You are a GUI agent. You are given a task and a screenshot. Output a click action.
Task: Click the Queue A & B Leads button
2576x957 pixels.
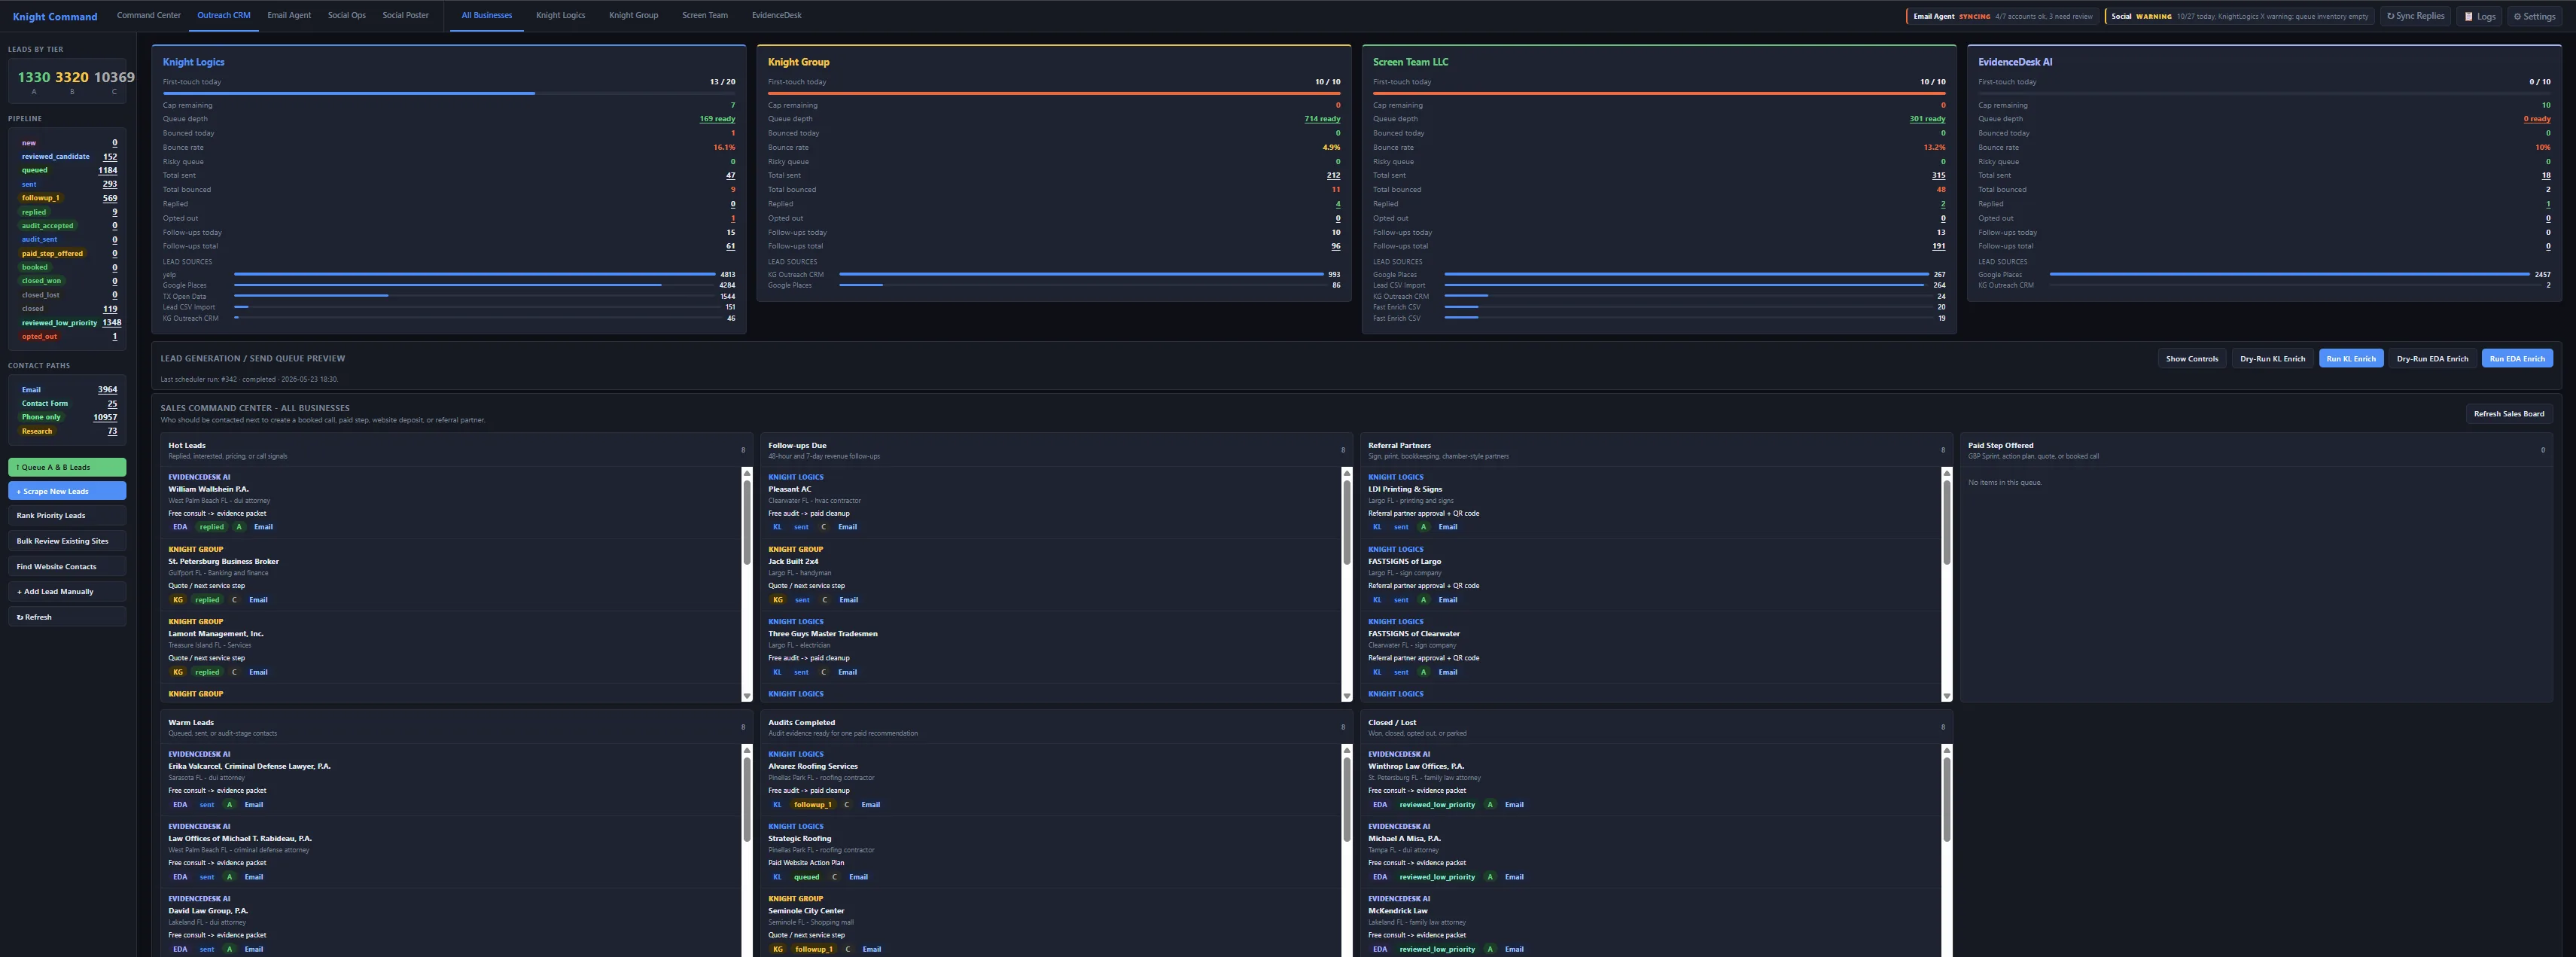point(67,467)
